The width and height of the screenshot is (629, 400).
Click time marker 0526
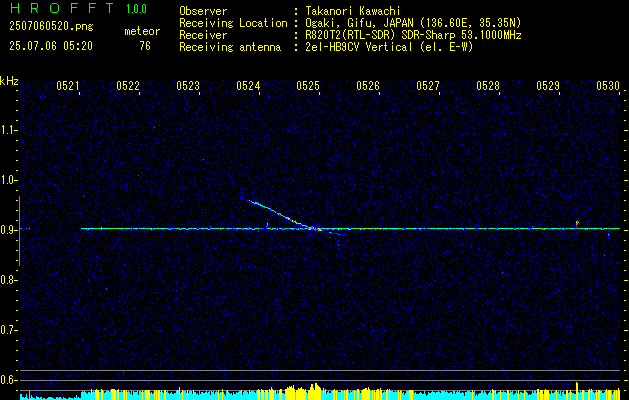pos(368,85)
